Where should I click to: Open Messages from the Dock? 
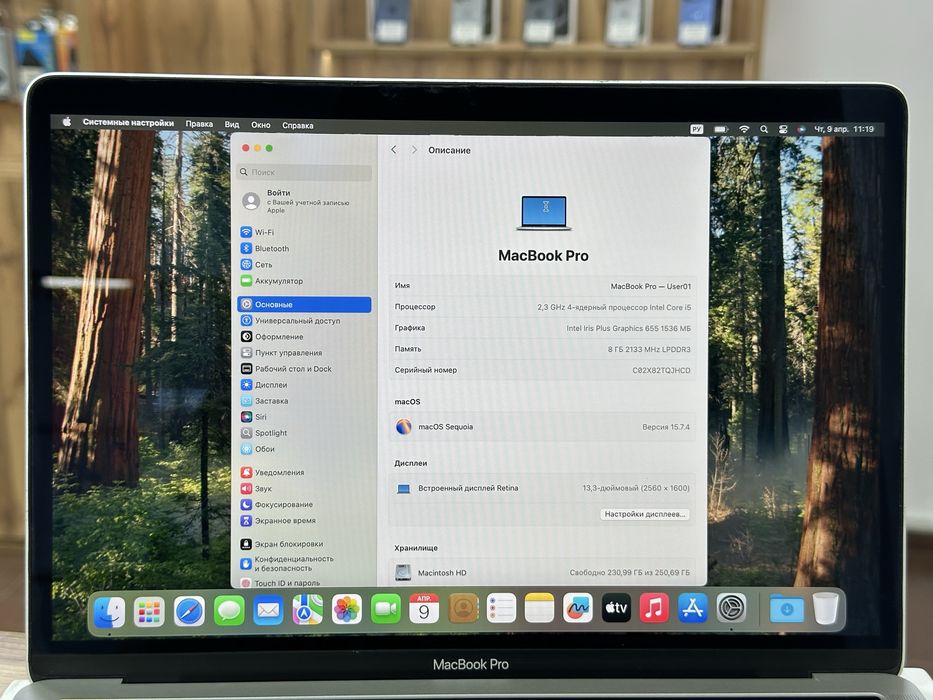[x=228, y=611]
